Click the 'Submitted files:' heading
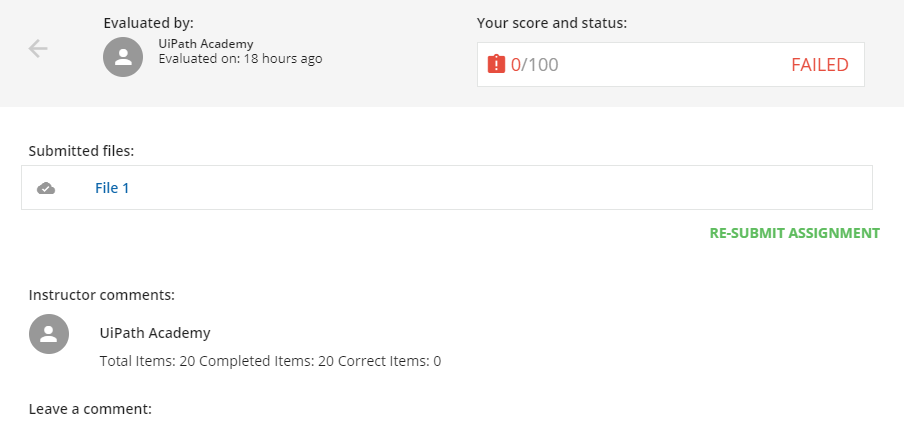The width and height of the screenshot is (904, 442). coord(81,151)
